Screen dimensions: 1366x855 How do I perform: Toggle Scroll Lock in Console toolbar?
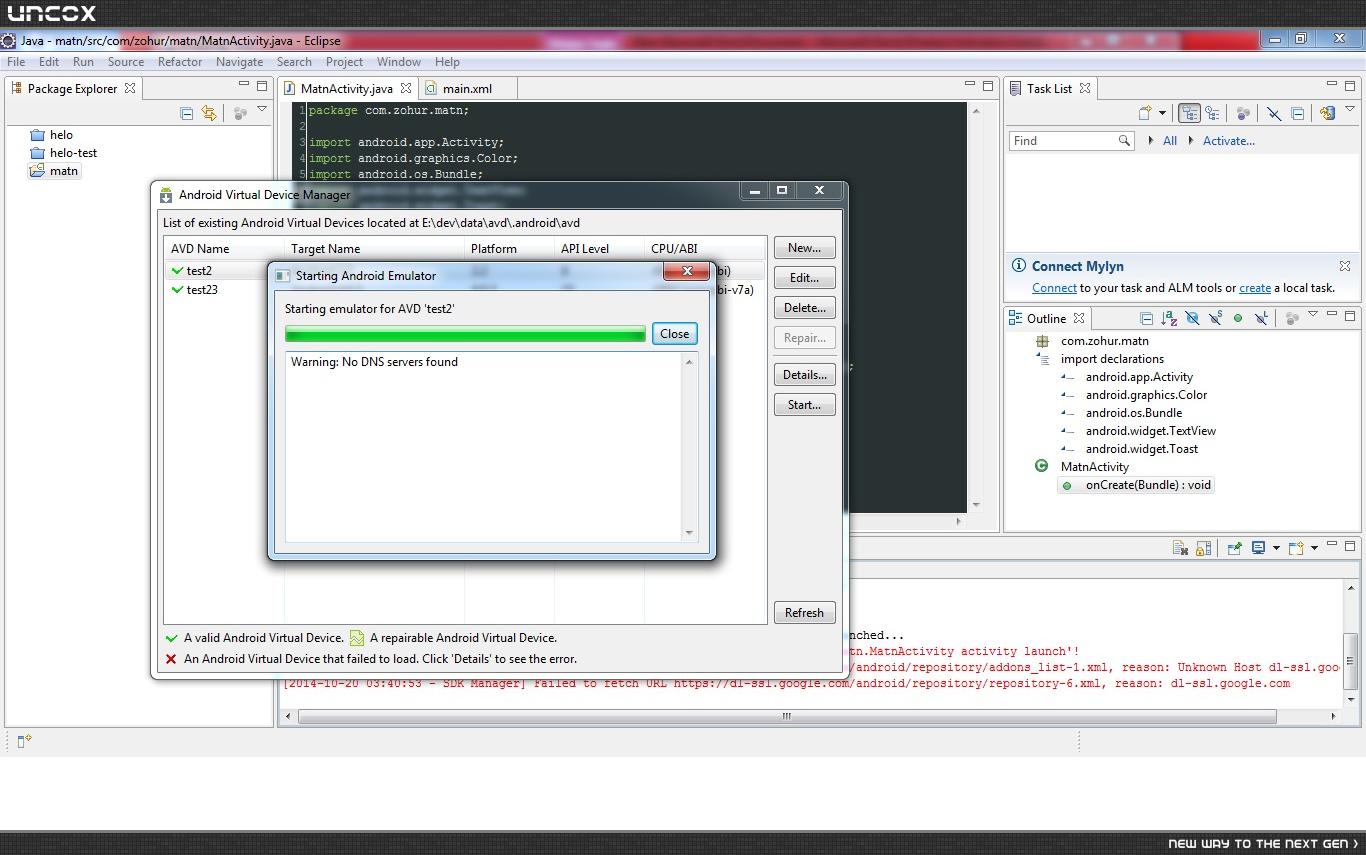1204,548
